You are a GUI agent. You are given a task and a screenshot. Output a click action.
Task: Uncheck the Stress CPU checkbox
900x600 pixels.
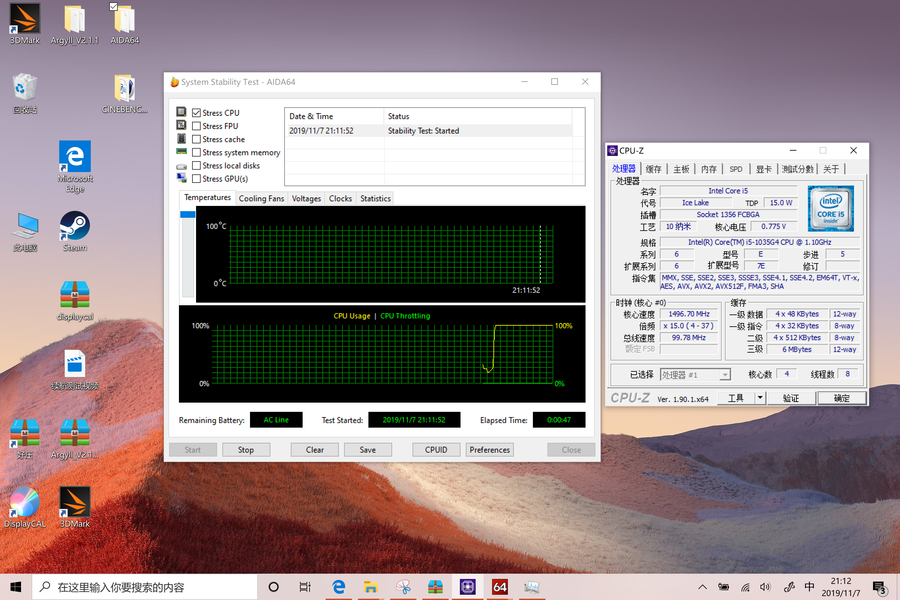(196, 113)
